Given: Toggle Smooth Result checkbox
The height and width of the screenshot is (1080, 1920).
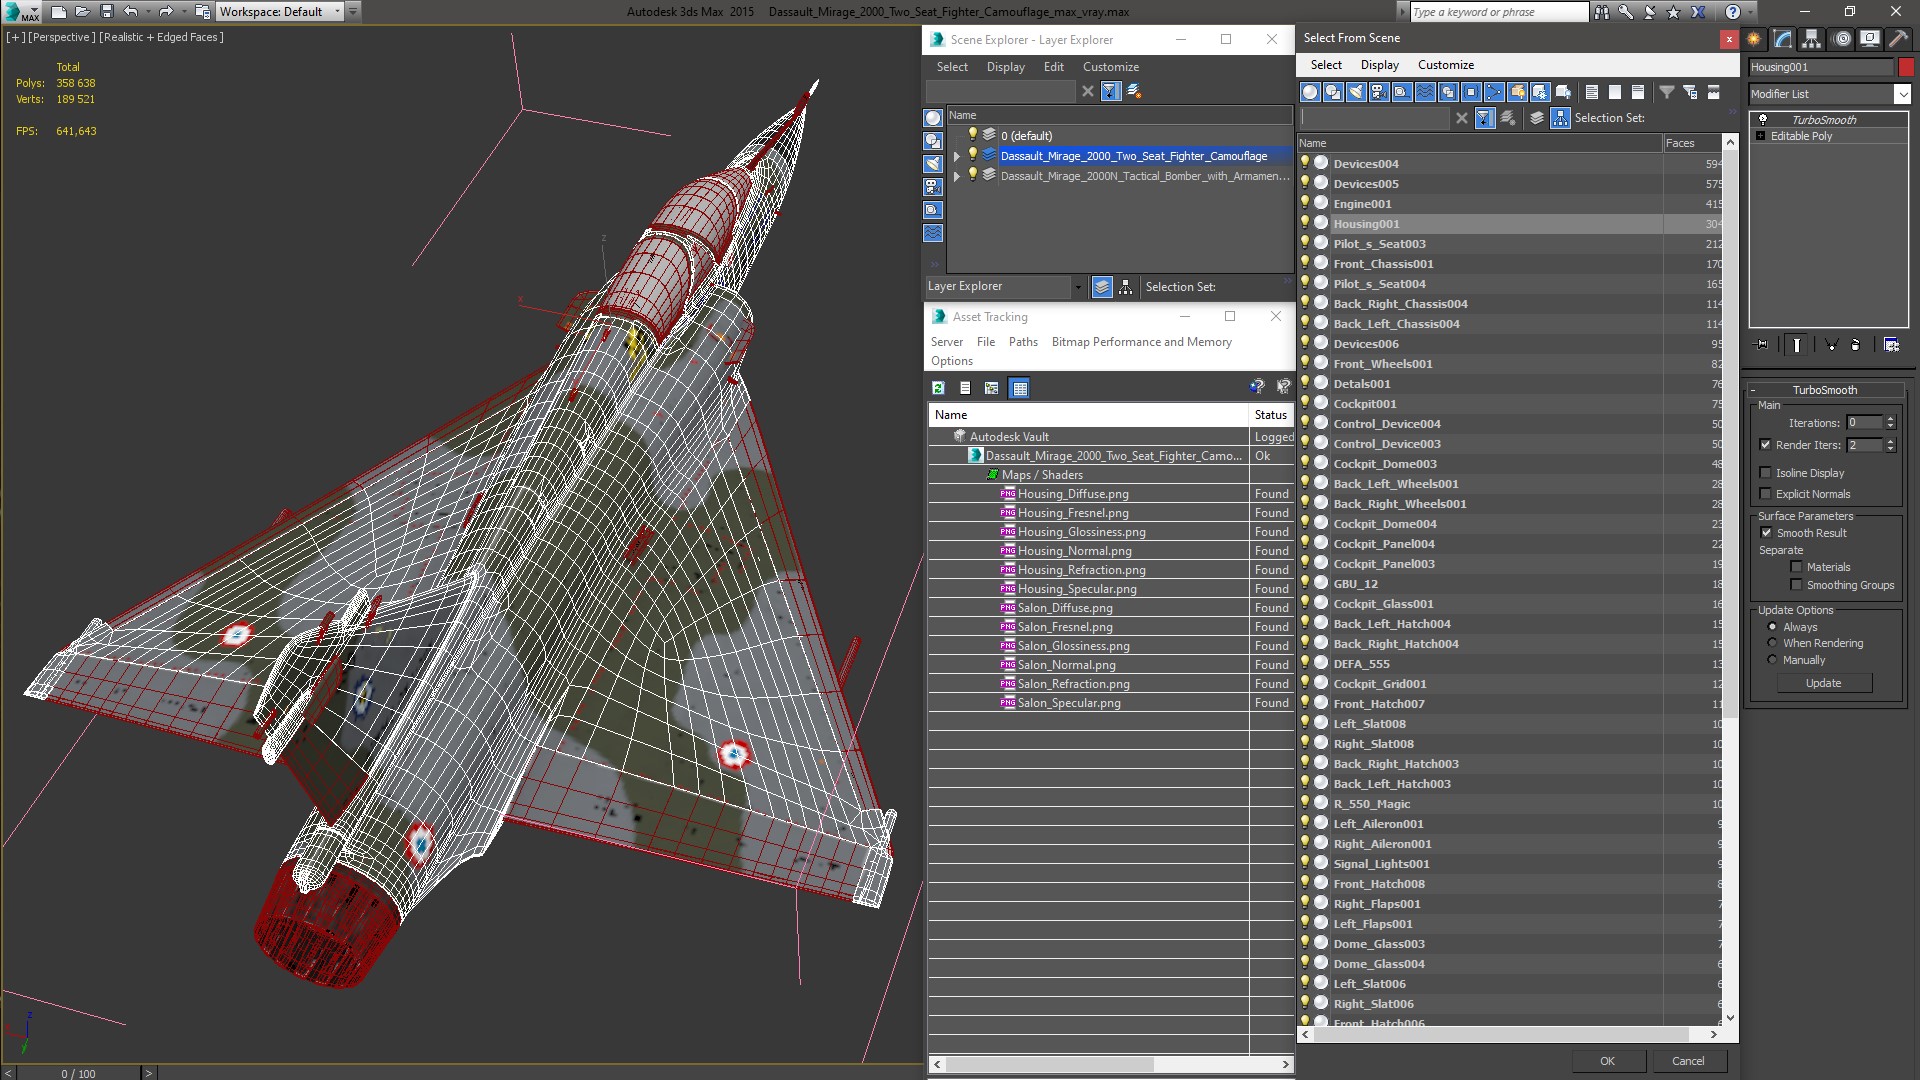Looking at the screenshot, I should click(x=1766, y=533).
